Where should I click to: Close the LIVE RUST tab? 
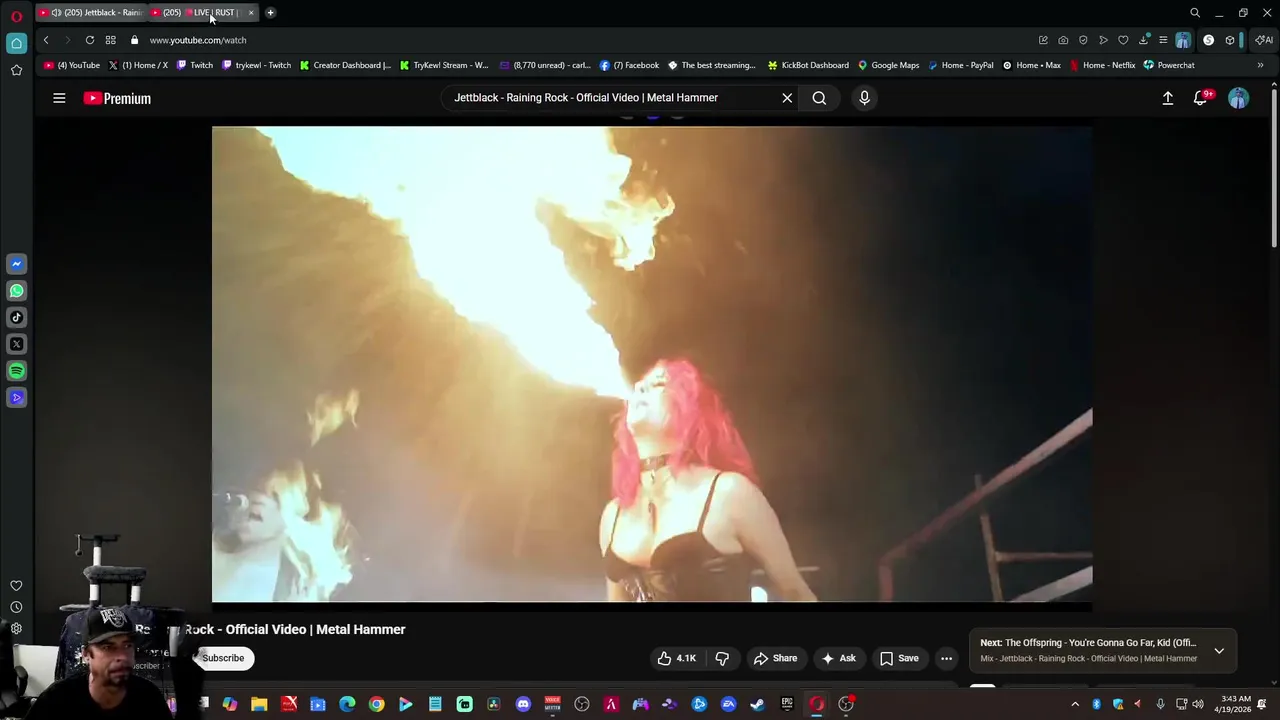251,12
